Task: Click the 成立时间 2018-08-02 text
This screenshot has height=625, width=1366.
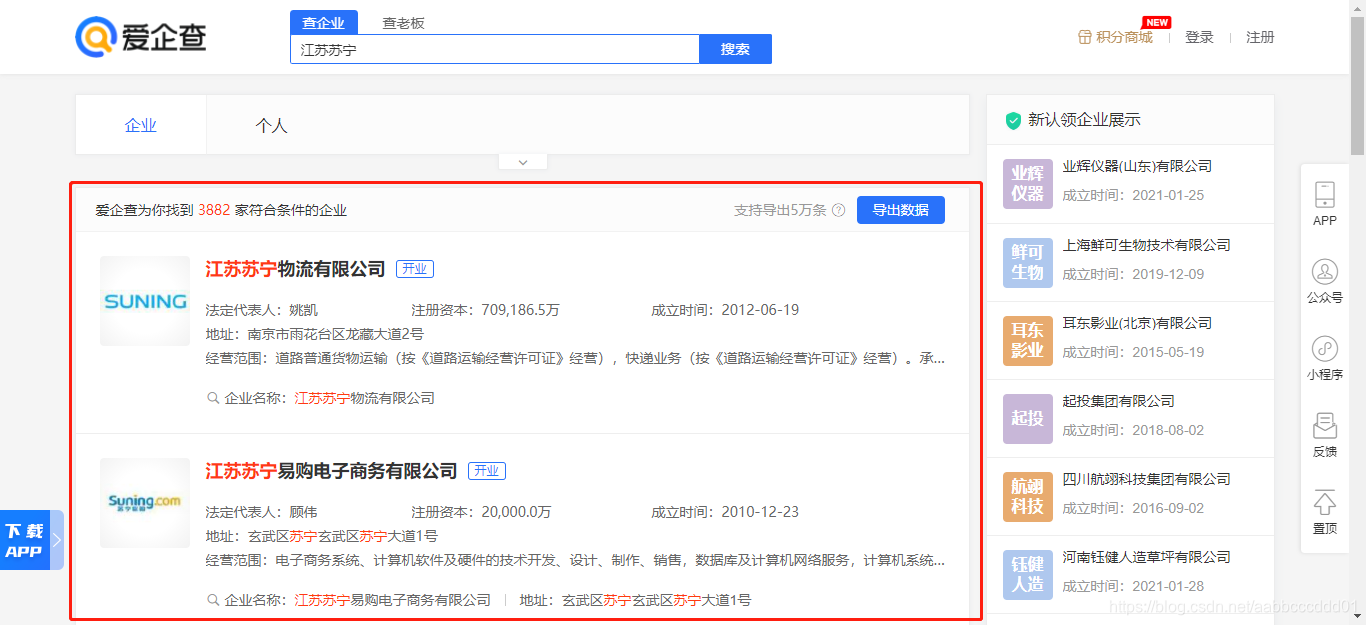Action: pos(1133,430)
